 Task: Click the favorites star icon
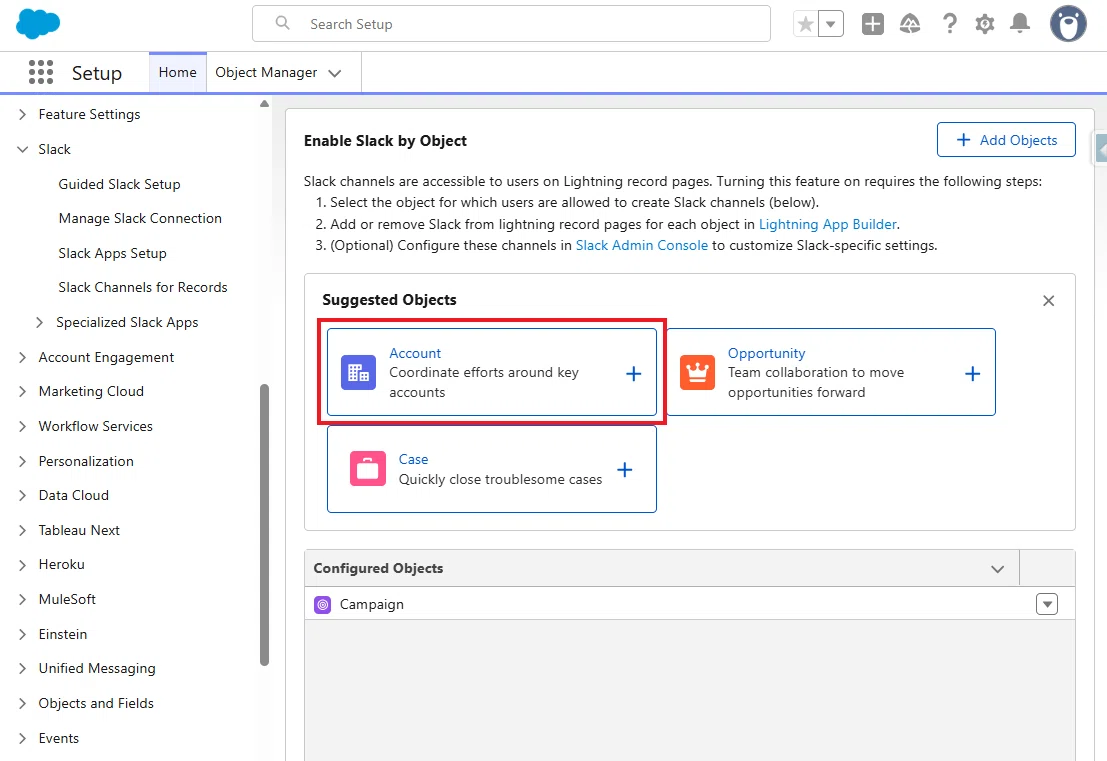tap(806, 25)
